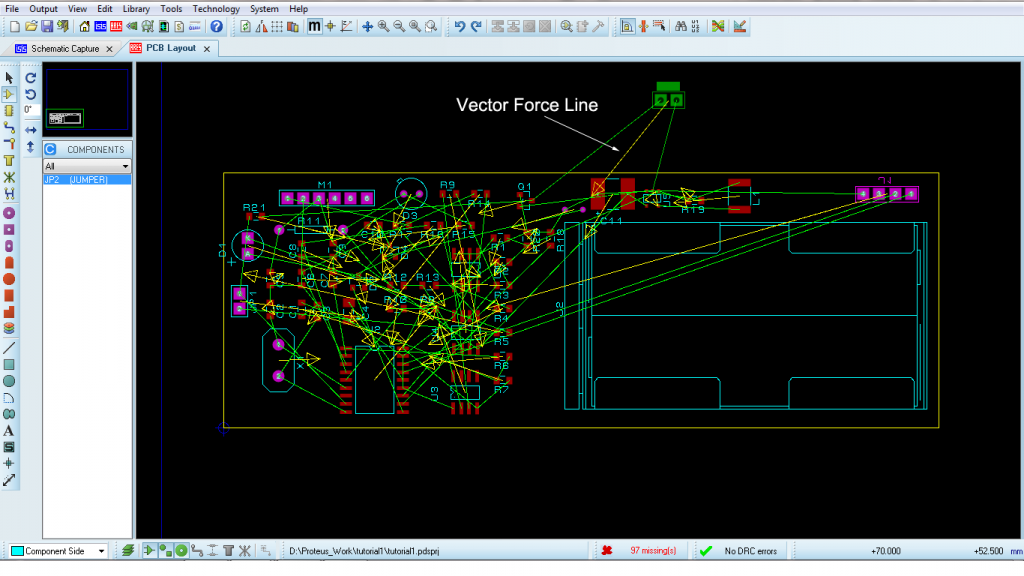Switch to the Schematic Capture tab
Screen dimensions: 1024x576
click(65, 48)
